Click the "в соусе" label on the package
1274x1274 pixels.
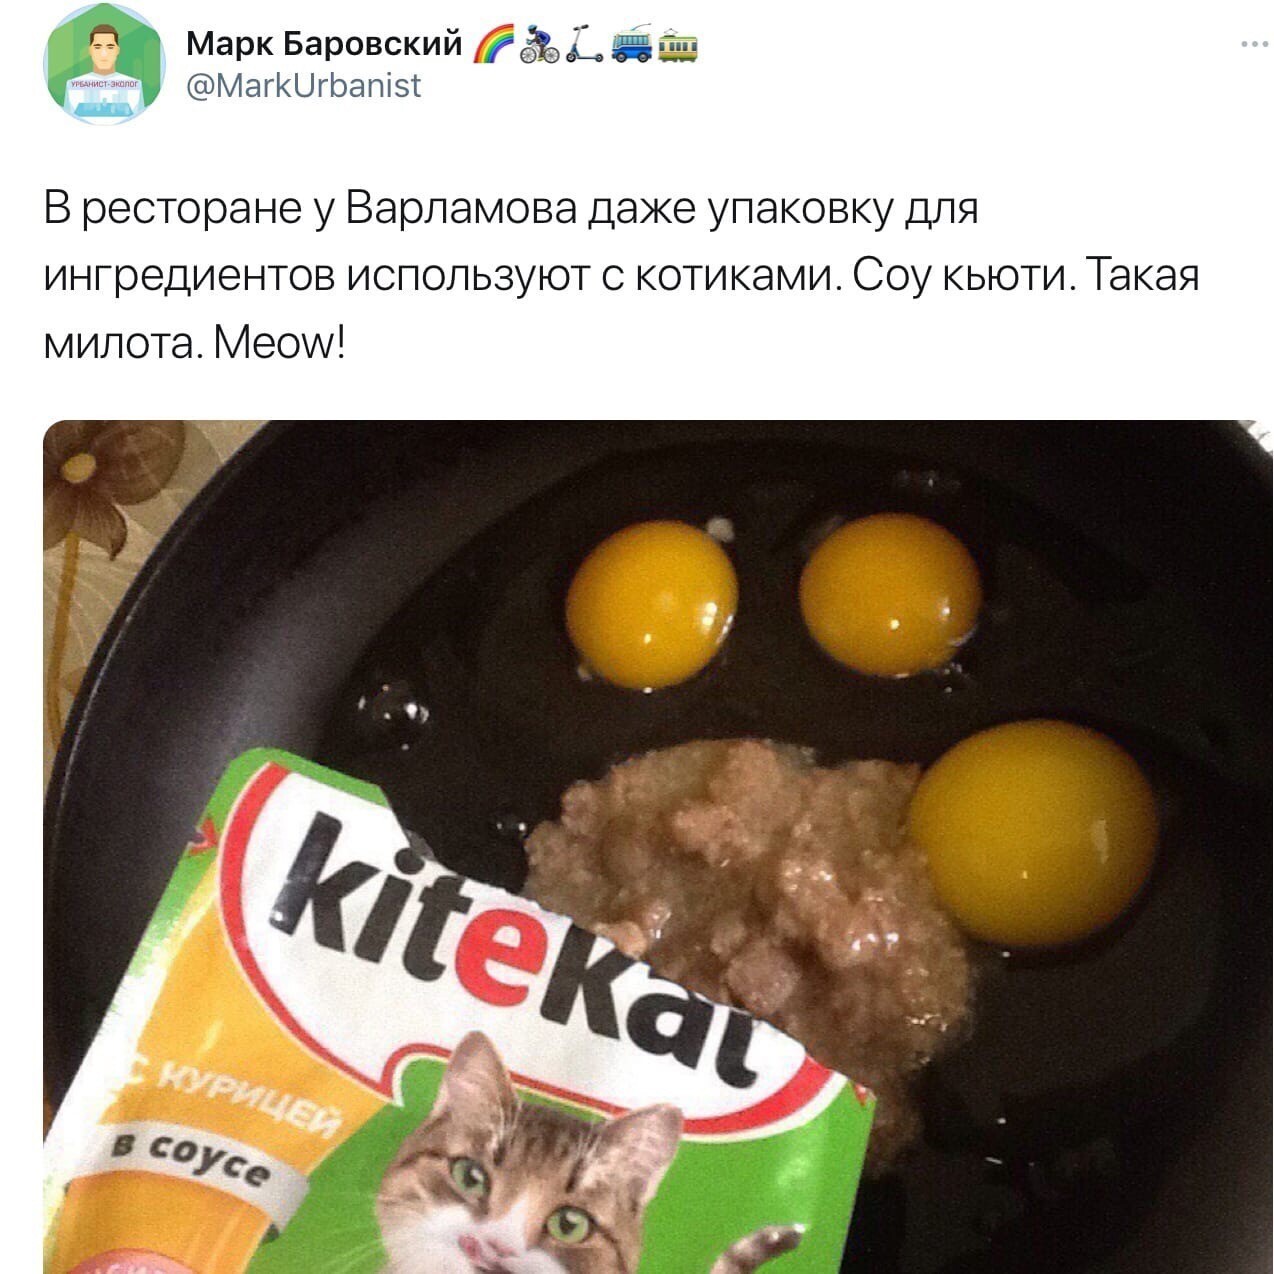coord(190,1158)
